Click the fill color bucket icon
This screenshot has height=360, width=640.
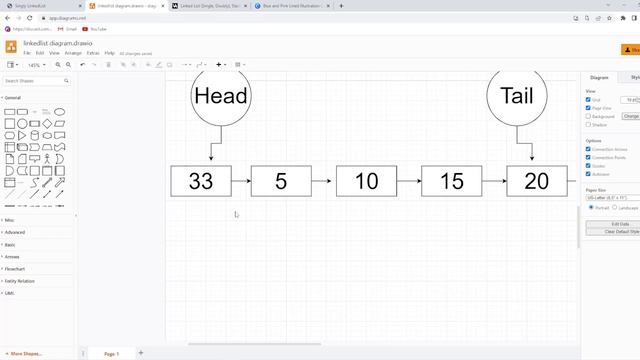point(148,64)
